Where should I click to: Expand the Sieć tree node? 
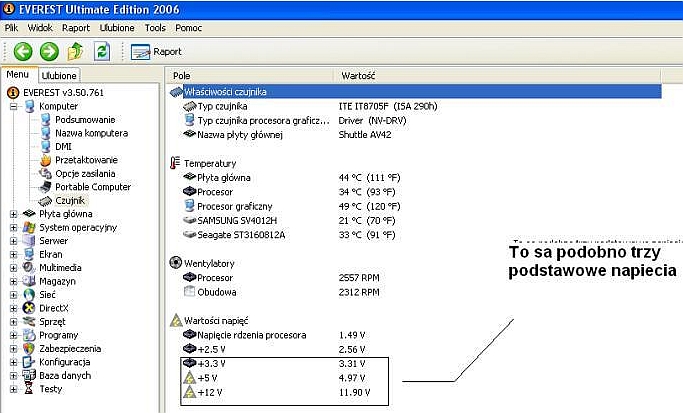click(x=14, y=295)
